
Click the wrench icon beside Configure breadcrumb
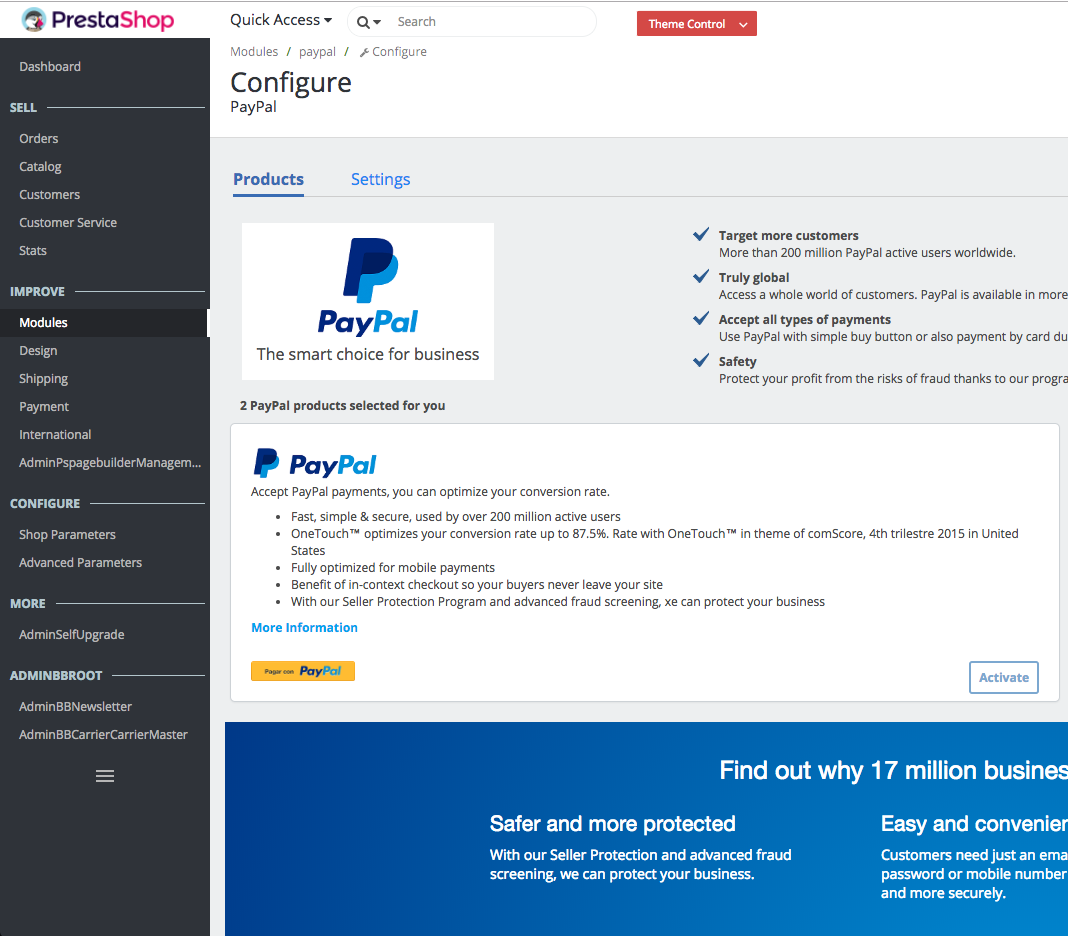[x=364, y=52]
